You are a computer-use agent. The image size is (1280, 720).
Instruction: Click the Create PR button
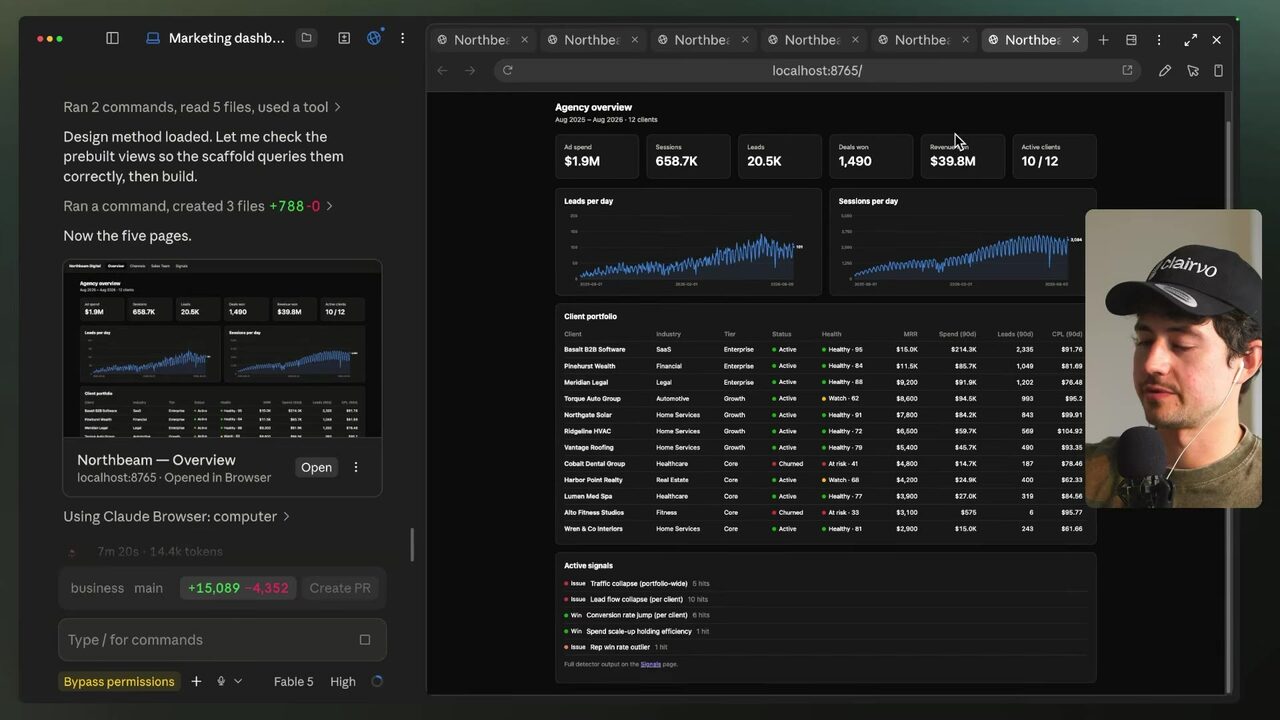point(340,588)
